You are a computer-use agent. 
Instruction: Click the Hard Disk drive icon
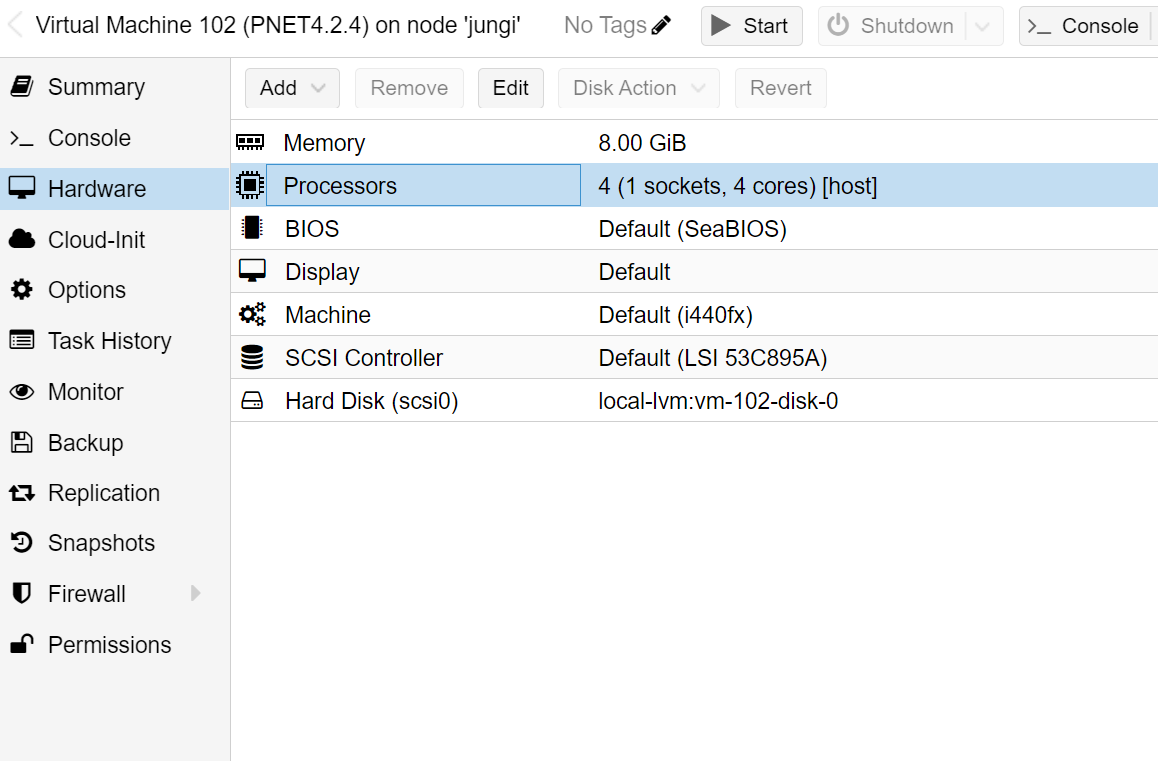point(251,401)
